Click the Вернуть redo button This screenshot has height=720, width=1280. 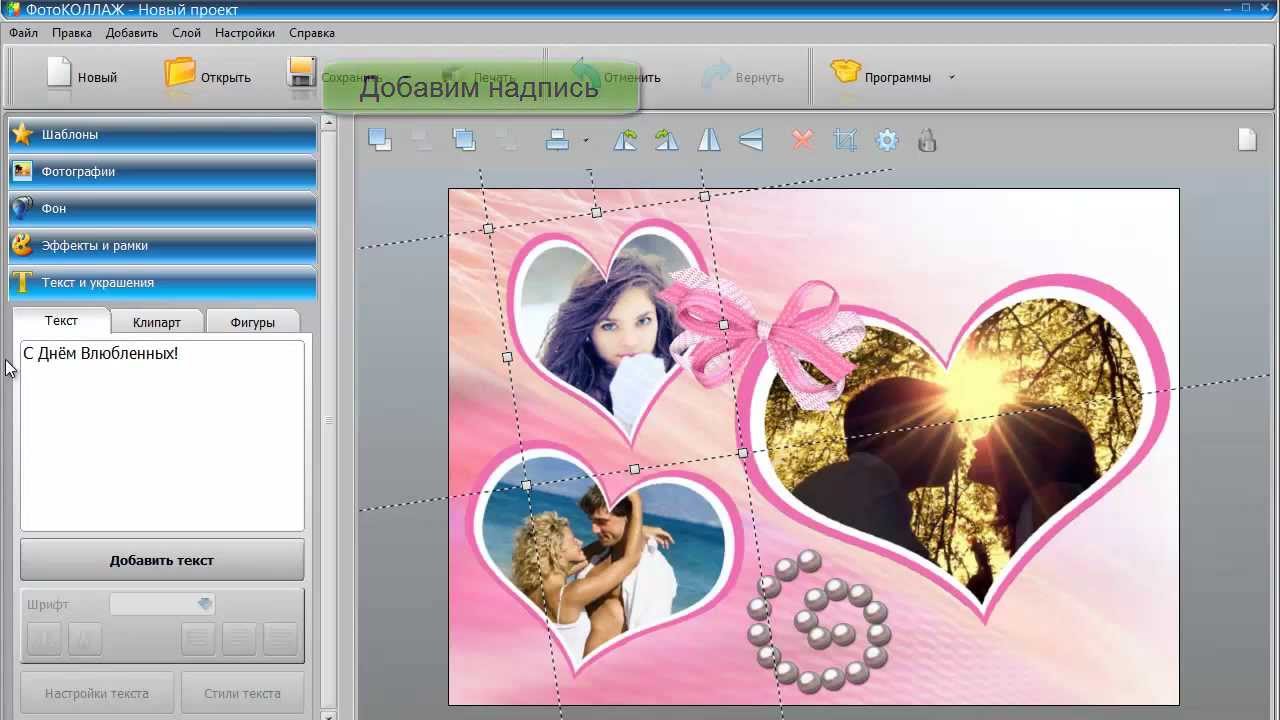coord(742,77)
